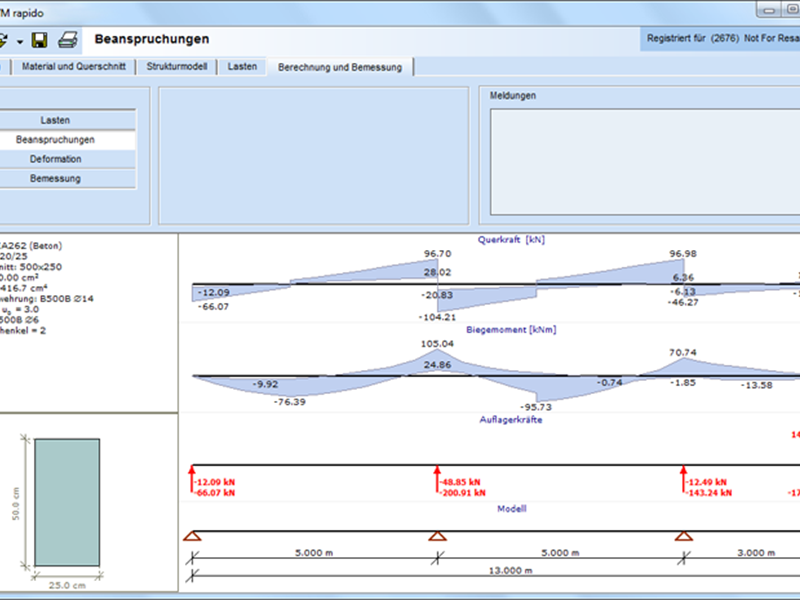Switch to Material und Querschnitt tab

click(74, 67)
